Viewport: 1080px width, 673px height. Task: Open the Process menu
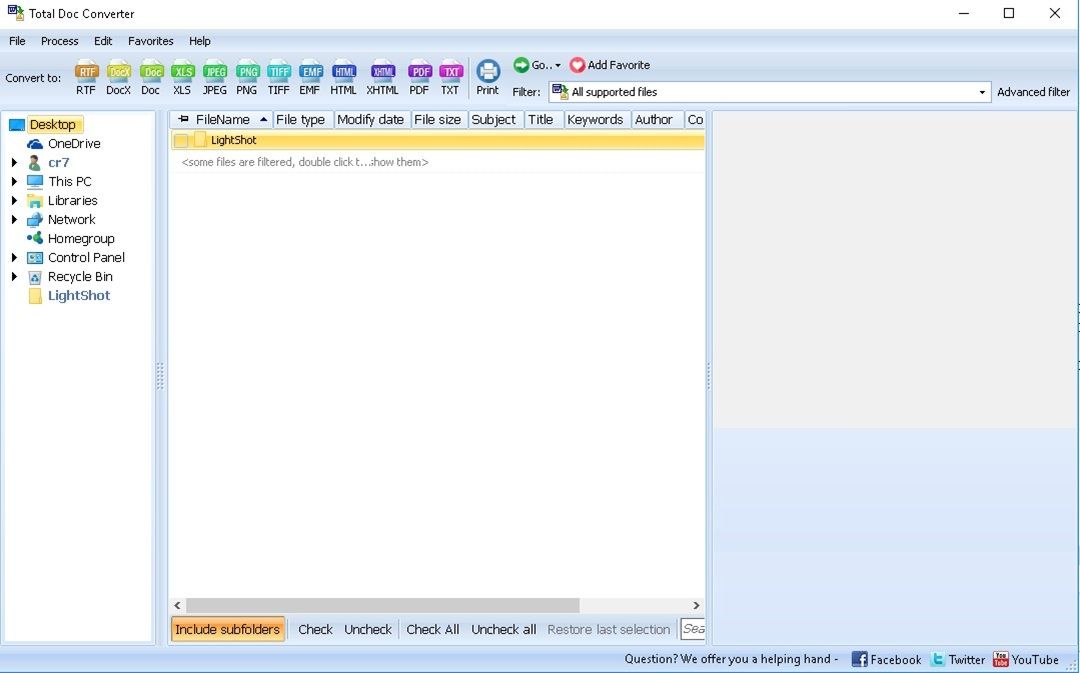[x=60, y=41]
